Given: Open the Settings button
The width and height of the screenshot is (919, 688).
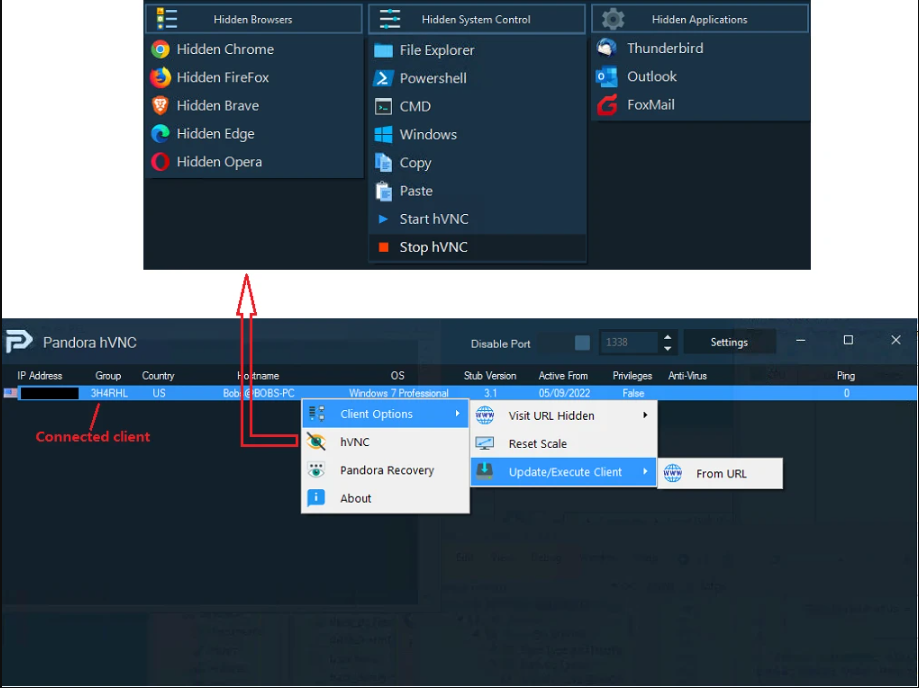Looking at the screenshot, I should pyautogui.click(x=729, y=342).
